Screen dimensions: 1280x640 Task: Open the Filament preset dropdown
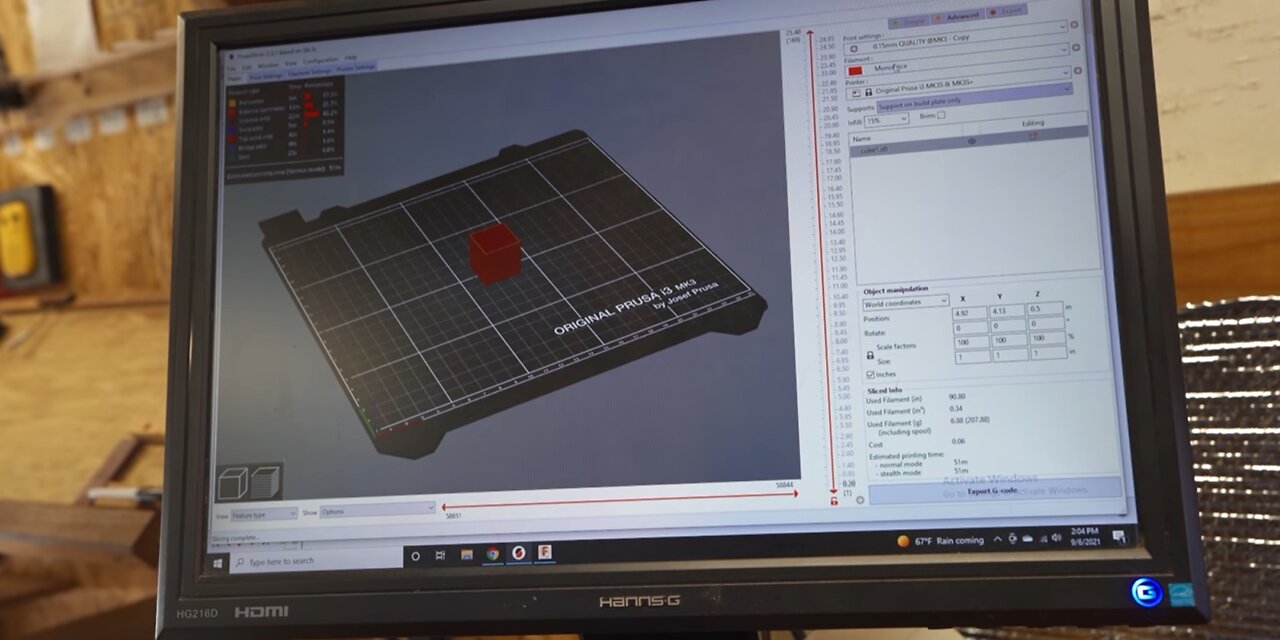(x=958, y=60)
